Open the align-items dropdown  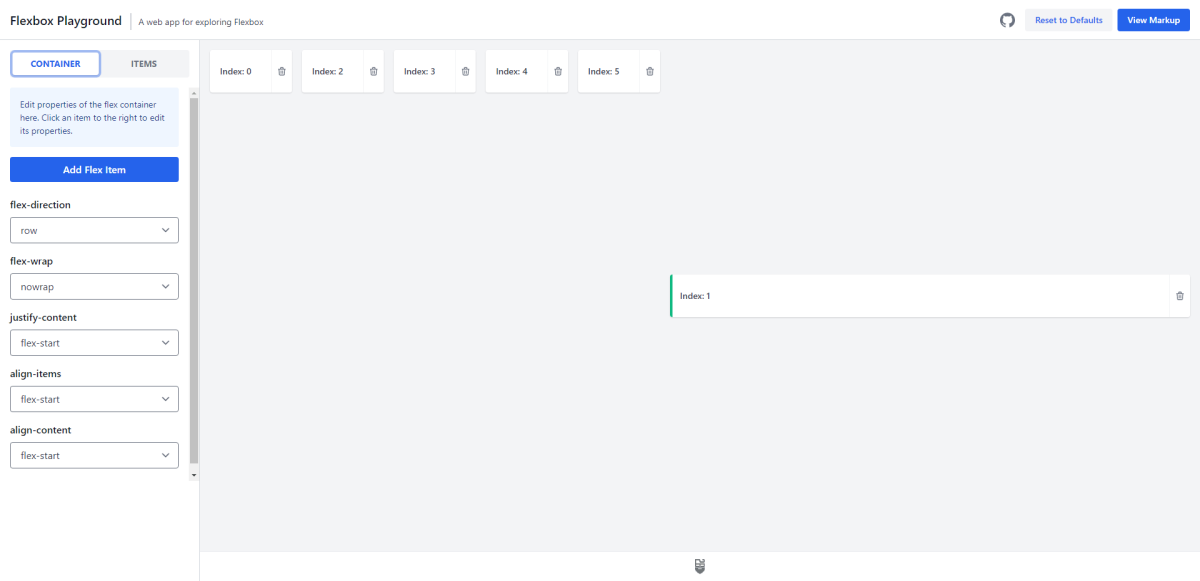click(x=94, y=398)
